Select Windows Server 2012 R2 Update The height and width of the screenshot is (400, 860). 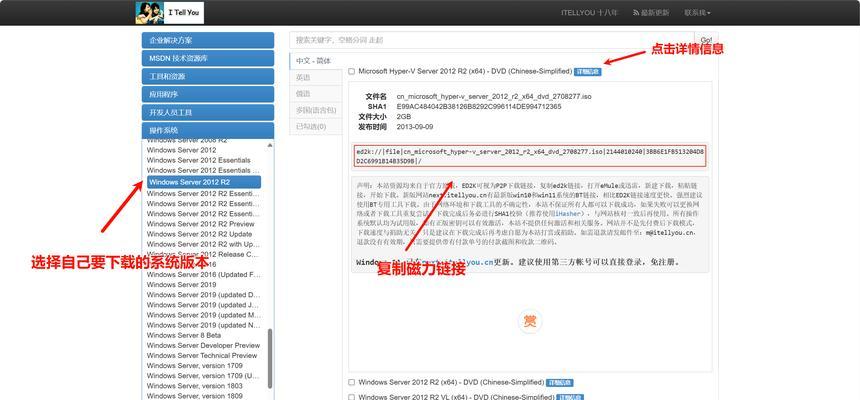tap(200, 234)
